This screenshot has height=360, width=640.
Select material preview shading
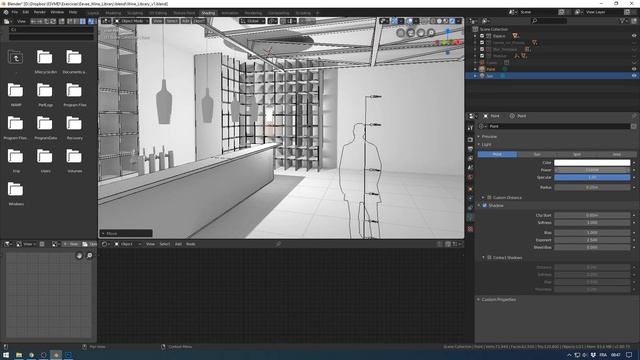pyautogui.click(x=446, y=21)
